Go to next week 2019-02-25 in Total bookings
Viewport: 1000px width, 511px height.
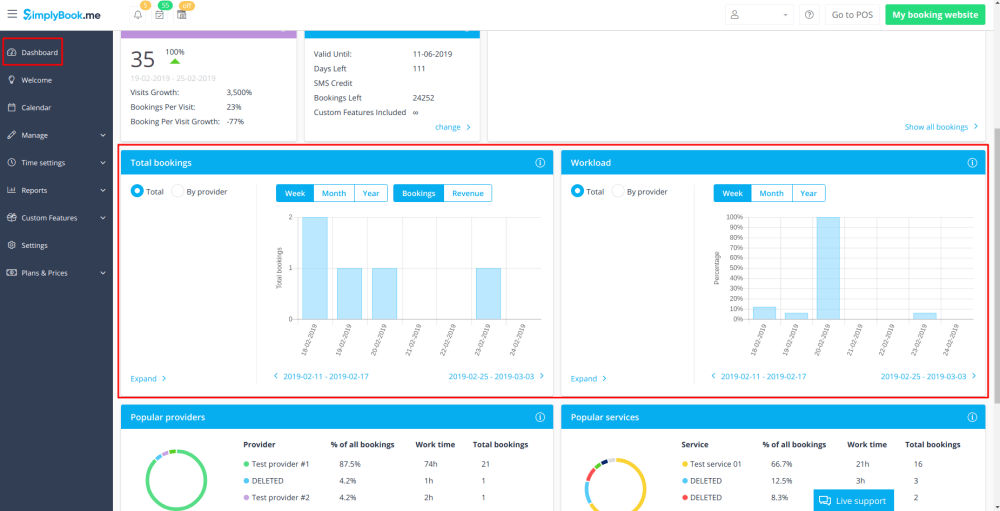pyautogui.click(x=496, y=376)
